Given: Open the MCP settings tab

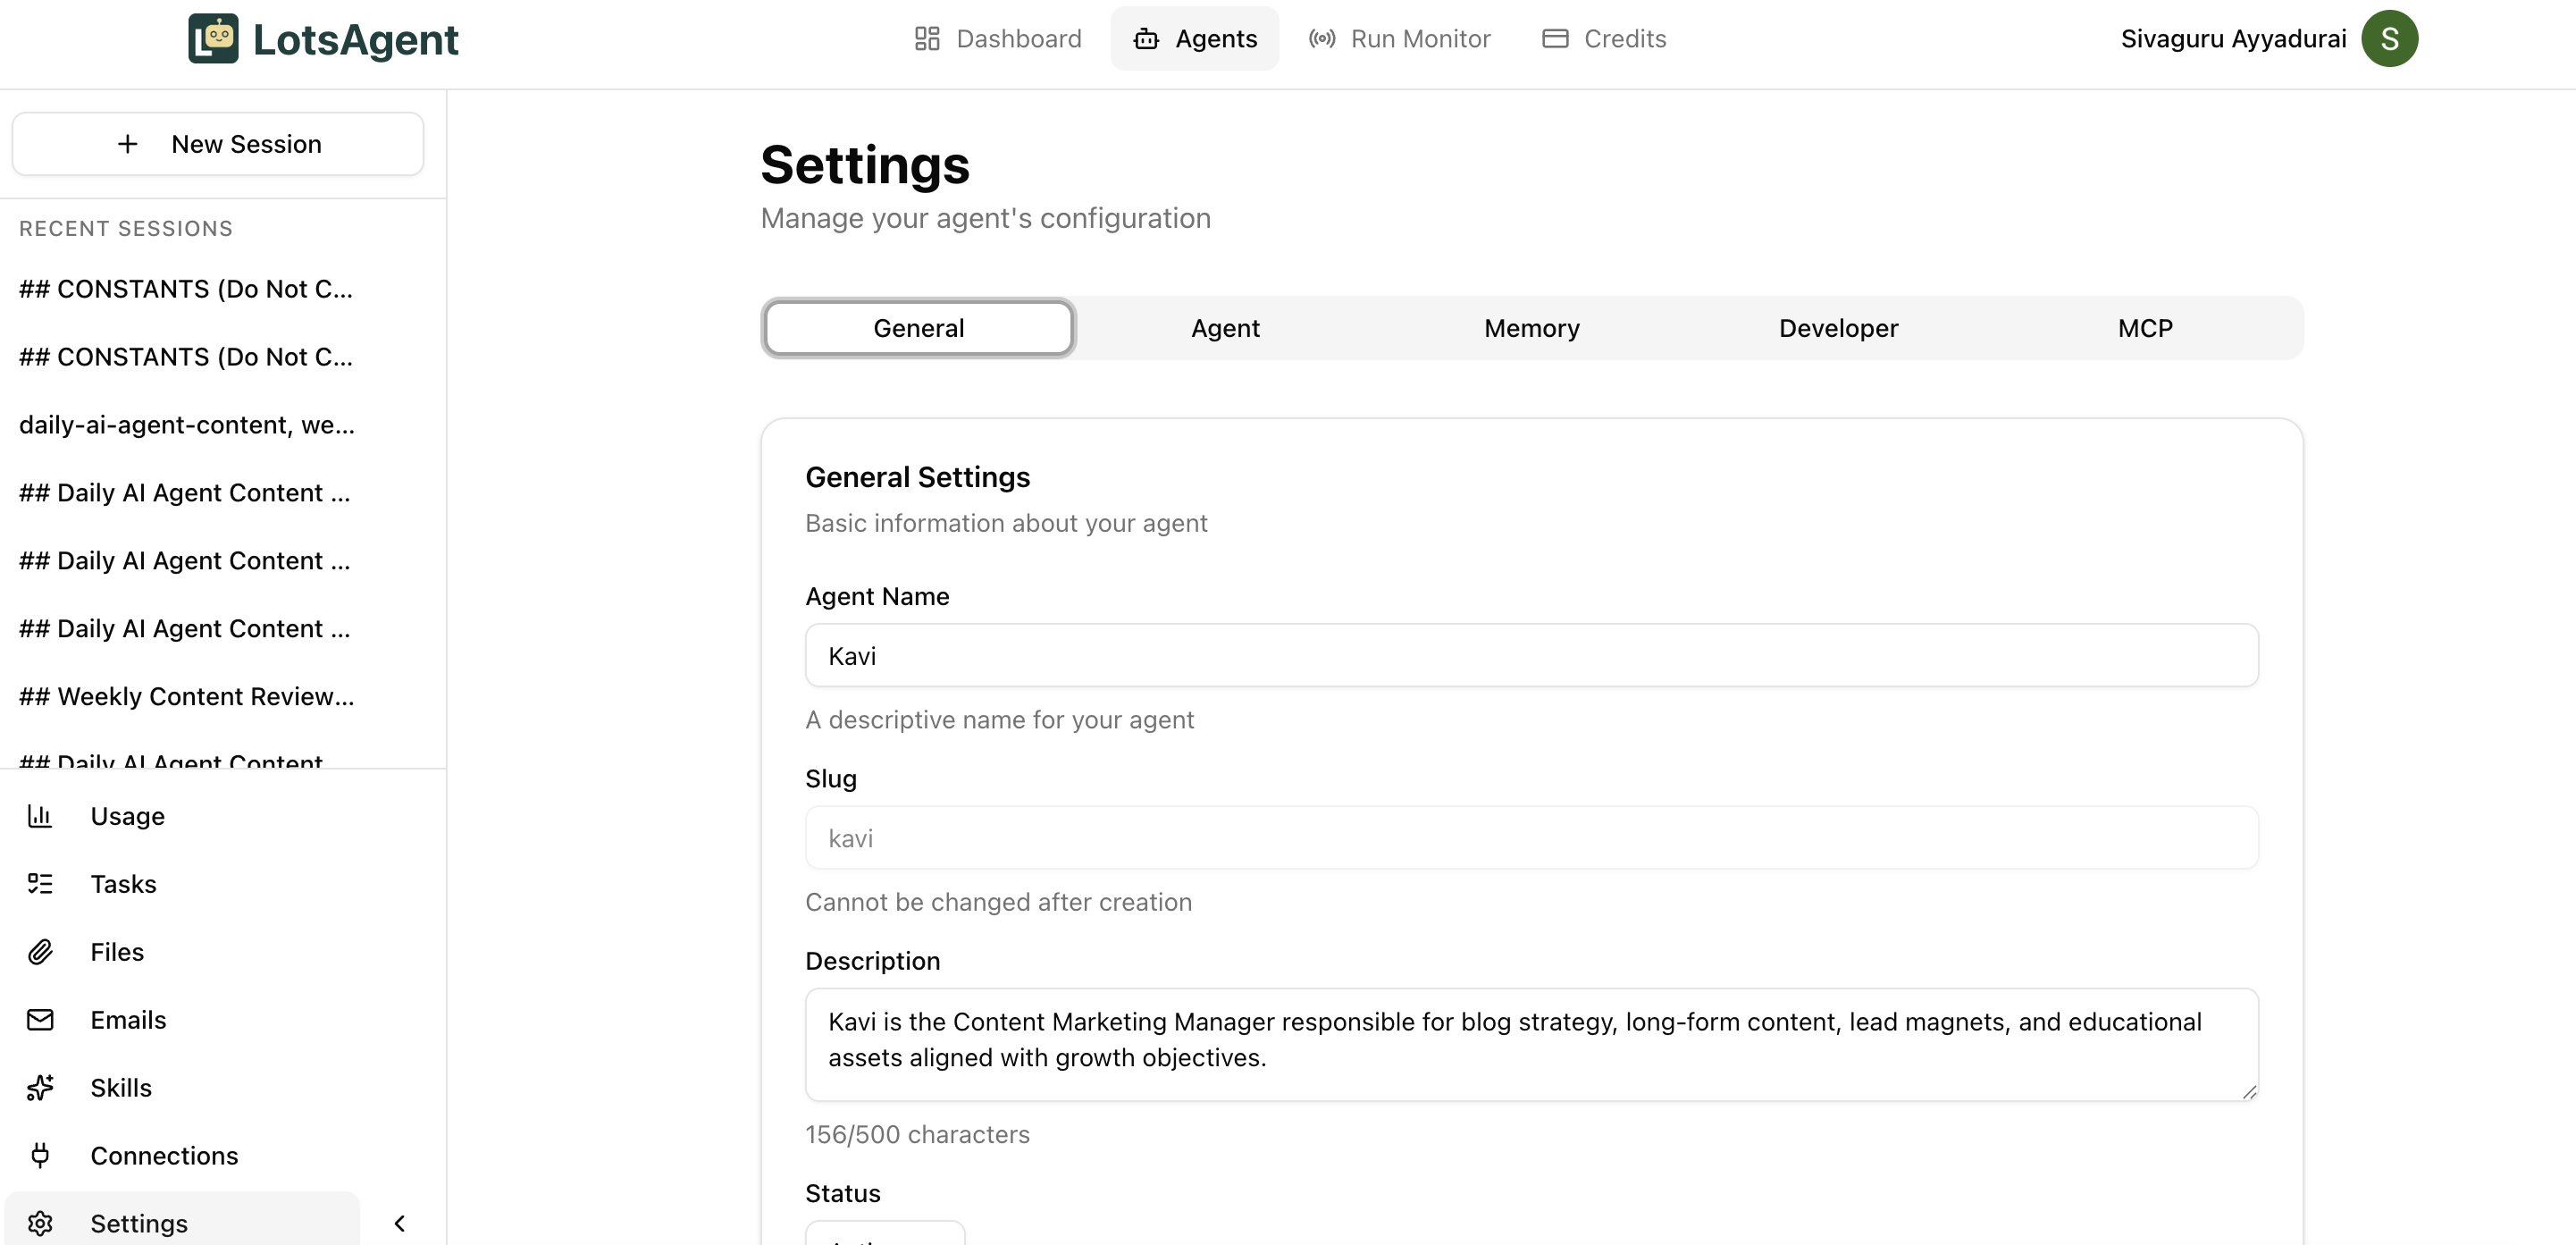Looking at the screenshot, I should [x=2144, y=328].
